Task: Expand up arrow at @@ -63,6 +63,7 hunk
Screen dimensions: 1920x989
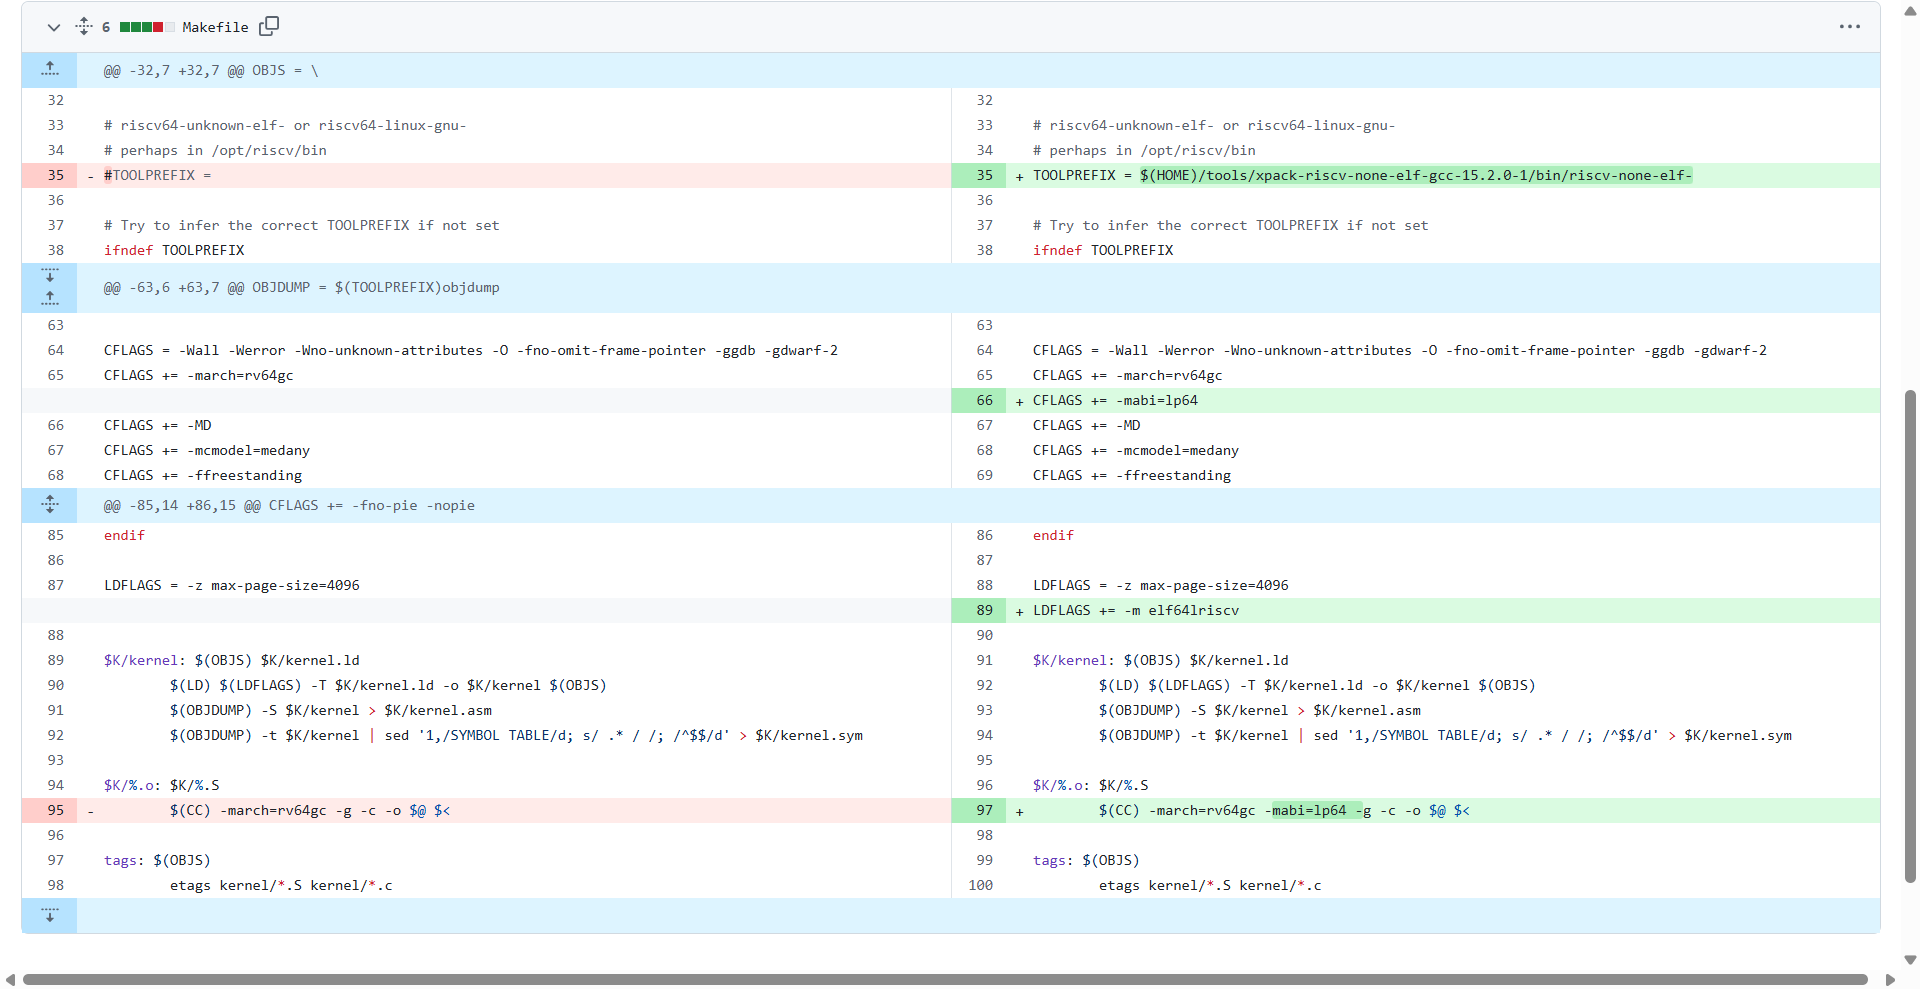Action: tap(50, 299)
